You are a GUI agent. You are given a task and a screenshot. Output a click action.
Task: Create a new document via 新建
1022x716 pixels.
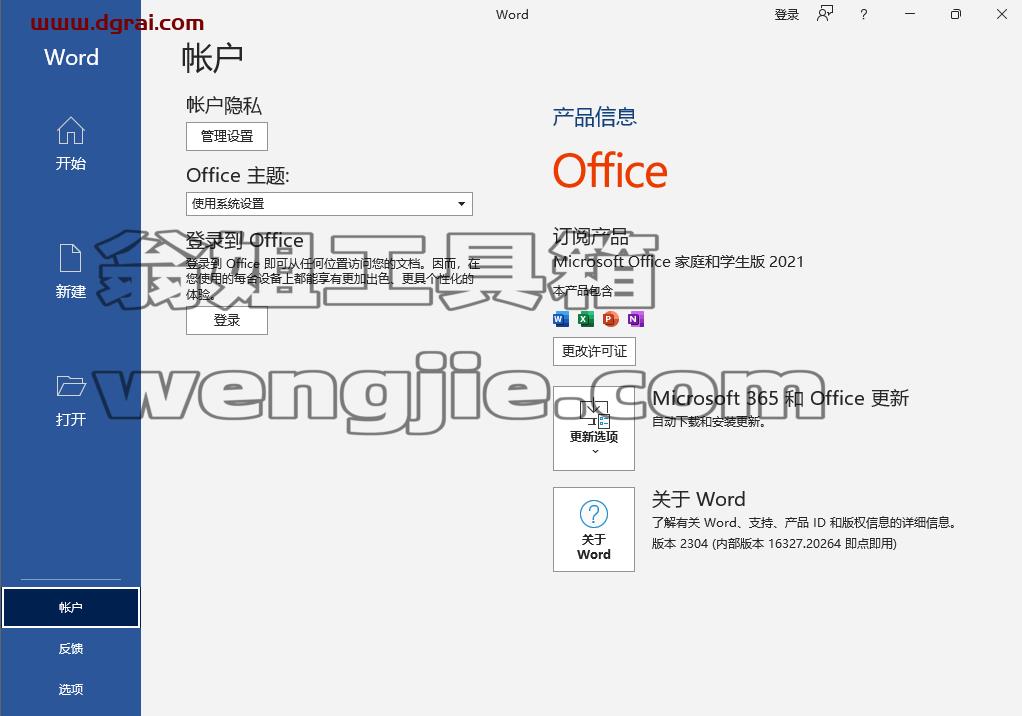coord(70,271)
